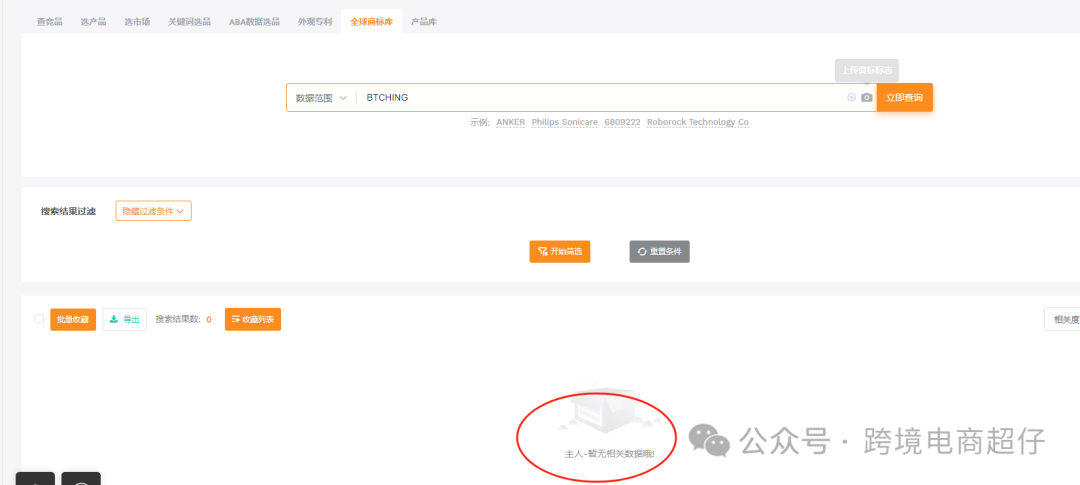The height and width of the screenshot is (485, 1080).
Task: Switch to the 查竞品 tab
Action: 50,21
